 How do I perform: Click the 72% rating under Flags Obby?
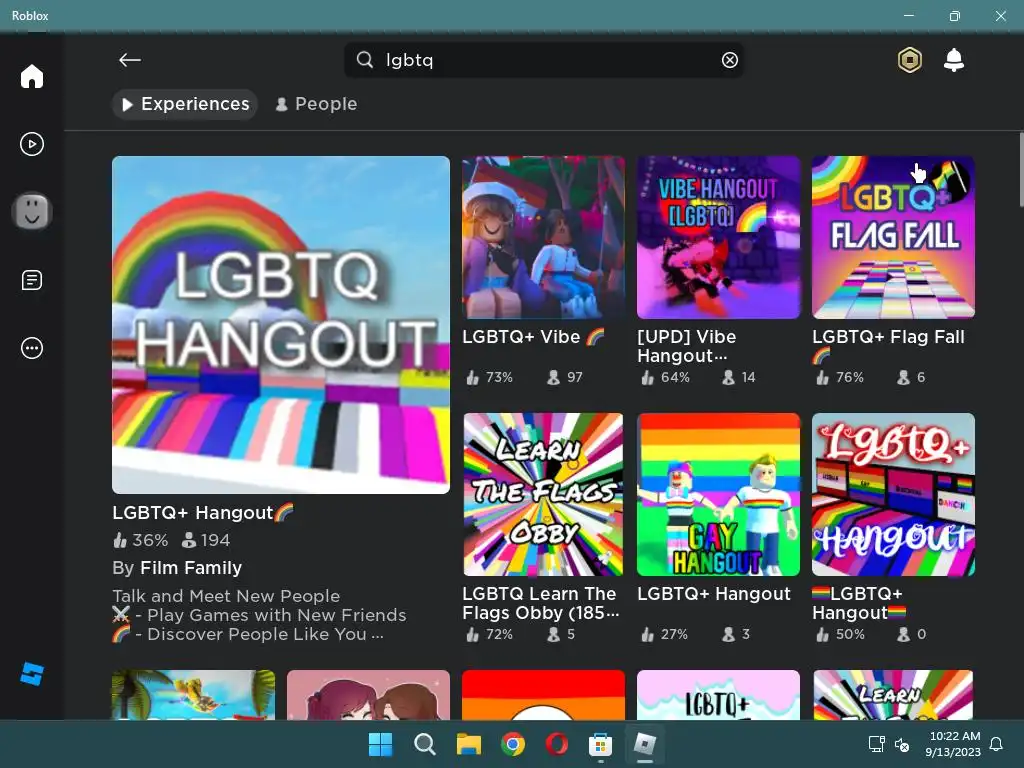(489, 635)
